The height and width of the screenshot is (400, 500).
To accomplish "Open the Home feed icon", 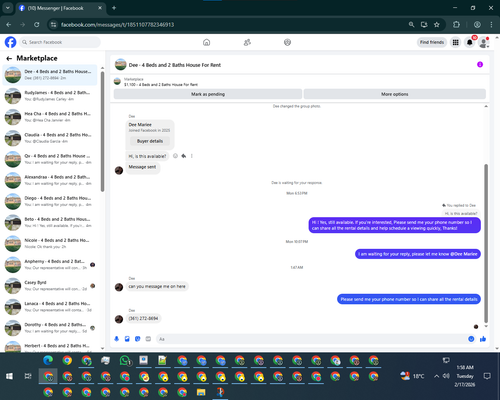I will point(206,42).
